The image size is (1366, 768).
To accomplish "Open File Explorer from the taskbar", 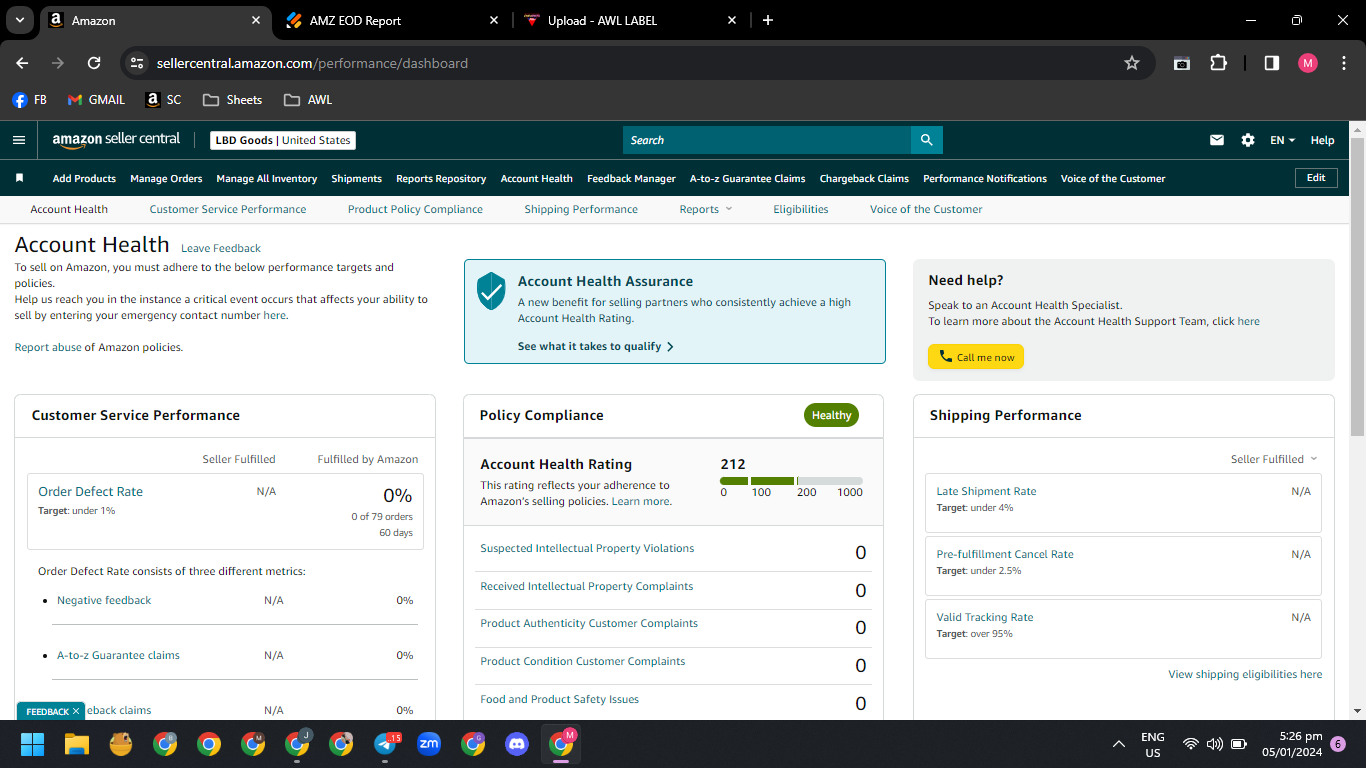I will click(77, 744).
